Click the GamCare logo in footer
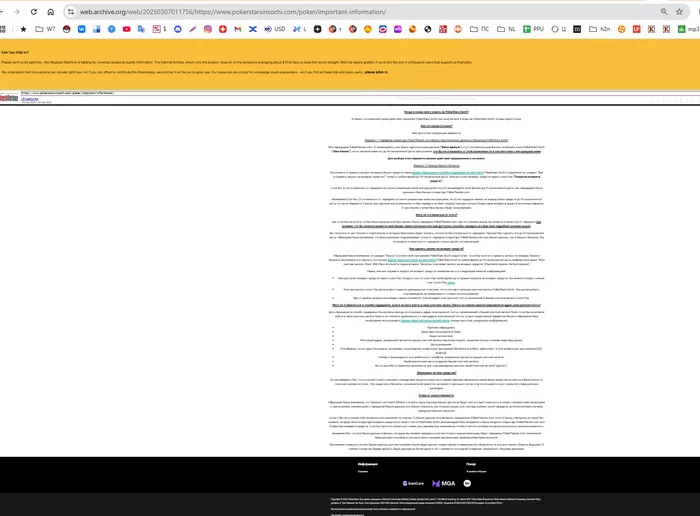This screenshot has width=700, height=516. pyautogui.click(x=413, y=483)
